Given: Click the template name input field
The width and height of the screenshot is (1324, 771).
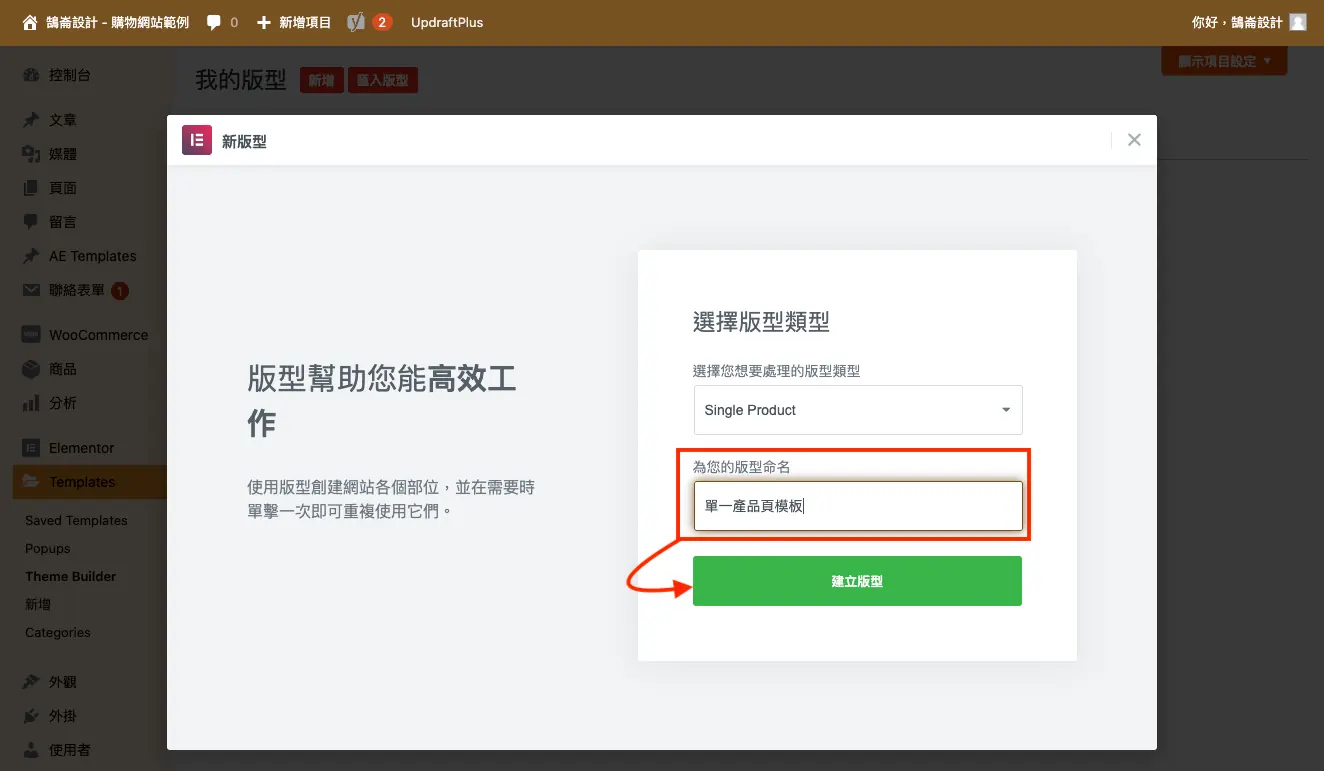Looking at the screenshot, I should coord(858,506).
